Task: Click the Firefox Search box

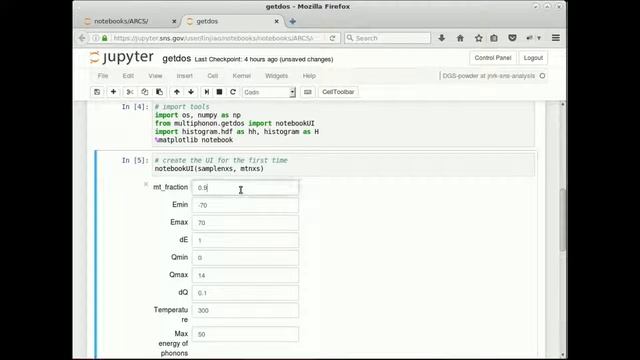Action: [387, 38]
